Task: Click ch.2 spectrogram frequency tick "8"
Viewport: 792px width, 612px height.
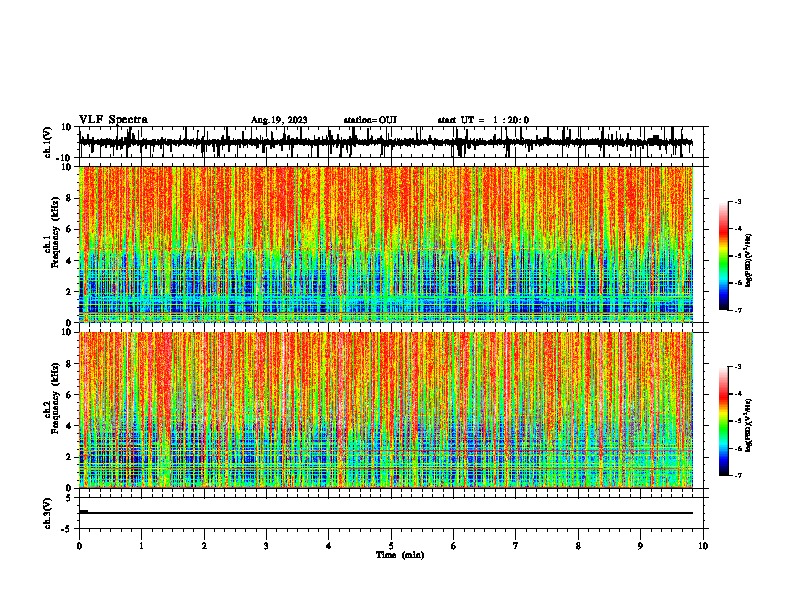Action: (x=69, y=364)
